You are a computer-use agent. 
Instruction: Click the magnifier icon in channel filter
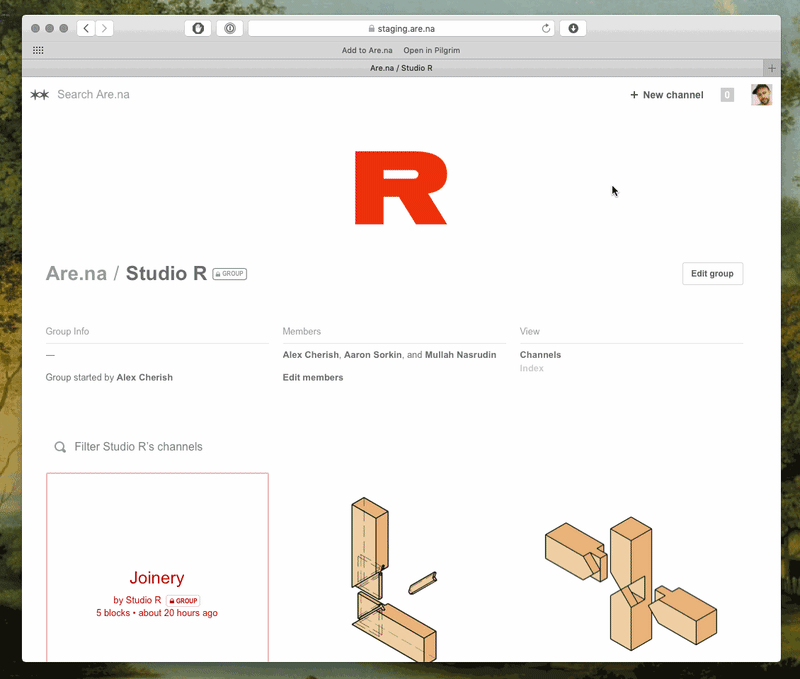pyautogui.click(x=60, y=447)
